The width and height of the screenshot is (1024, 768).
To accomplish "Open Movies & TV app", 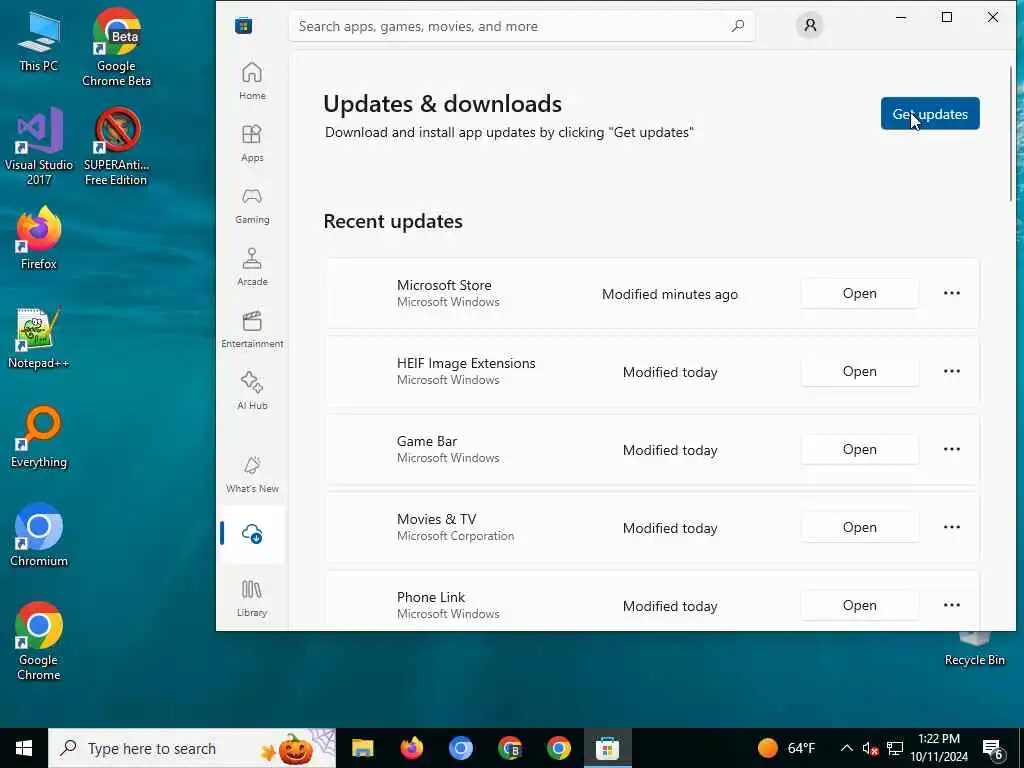I will [x=859, y=527].
